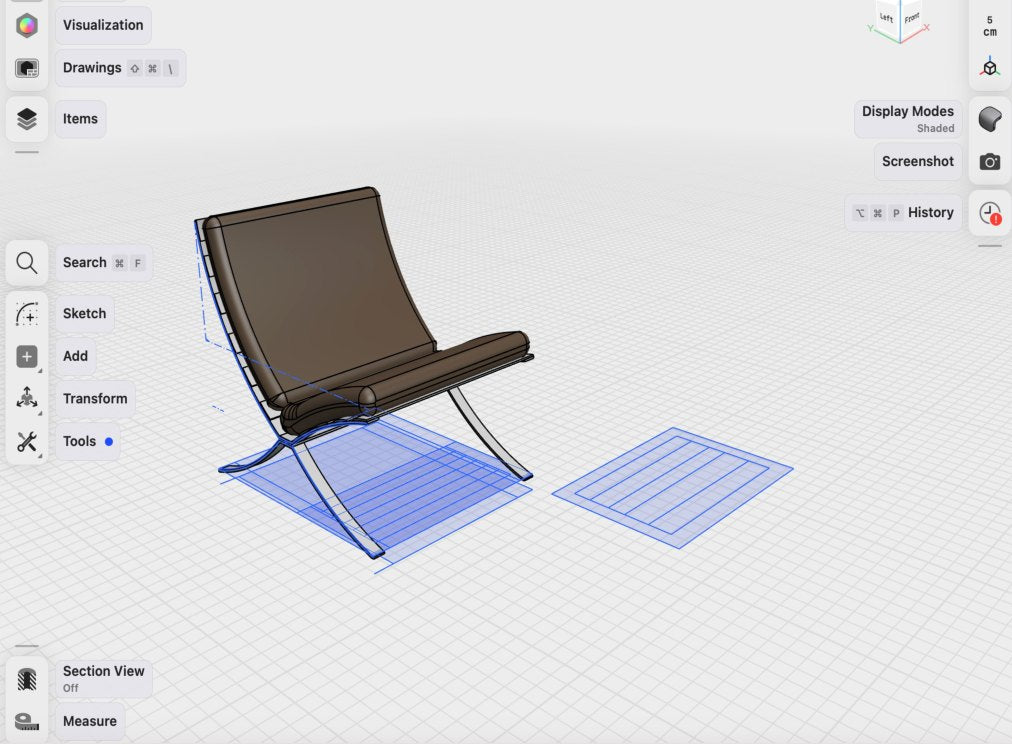The height and width of the screenshot is (744, 1012).
Task: Open the Display Modes Shaded label
Action: coord(908,119)
